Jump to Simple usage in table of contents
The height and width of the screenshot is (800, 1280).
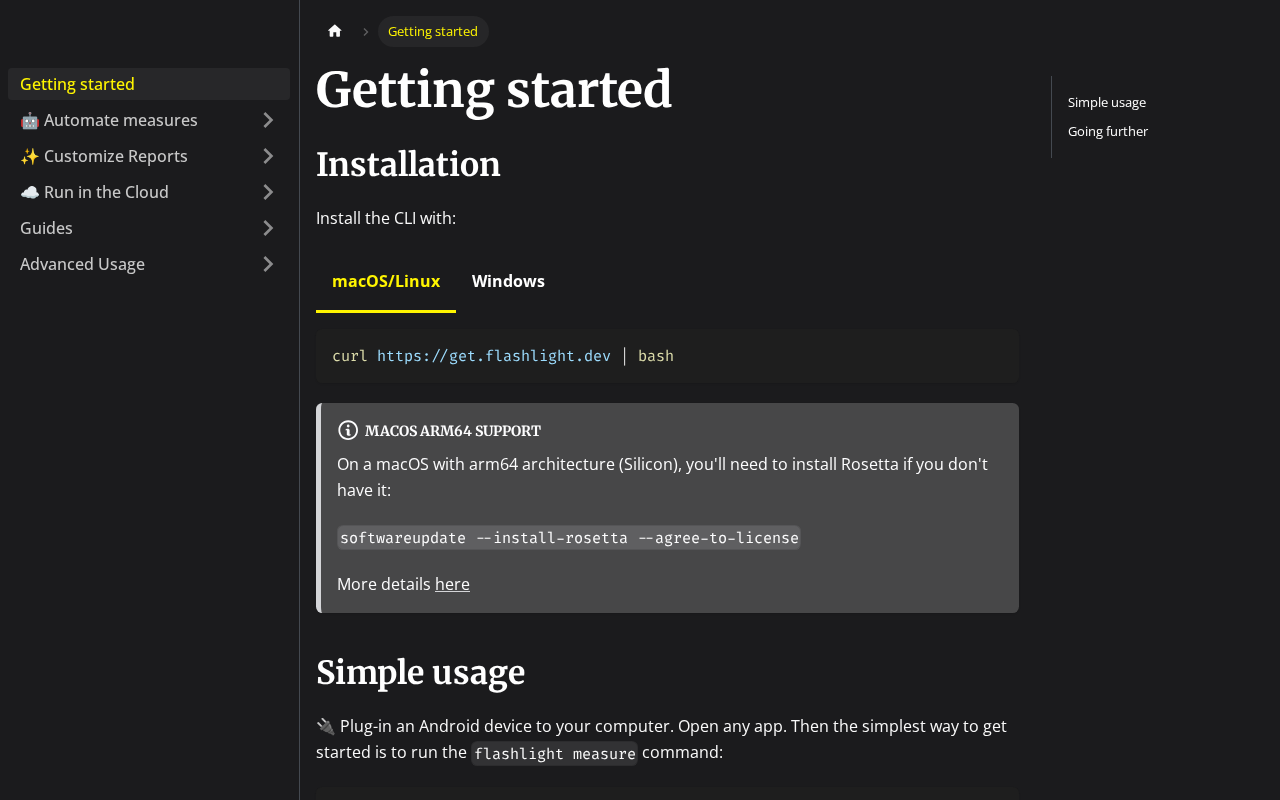tap(1107, 102)
